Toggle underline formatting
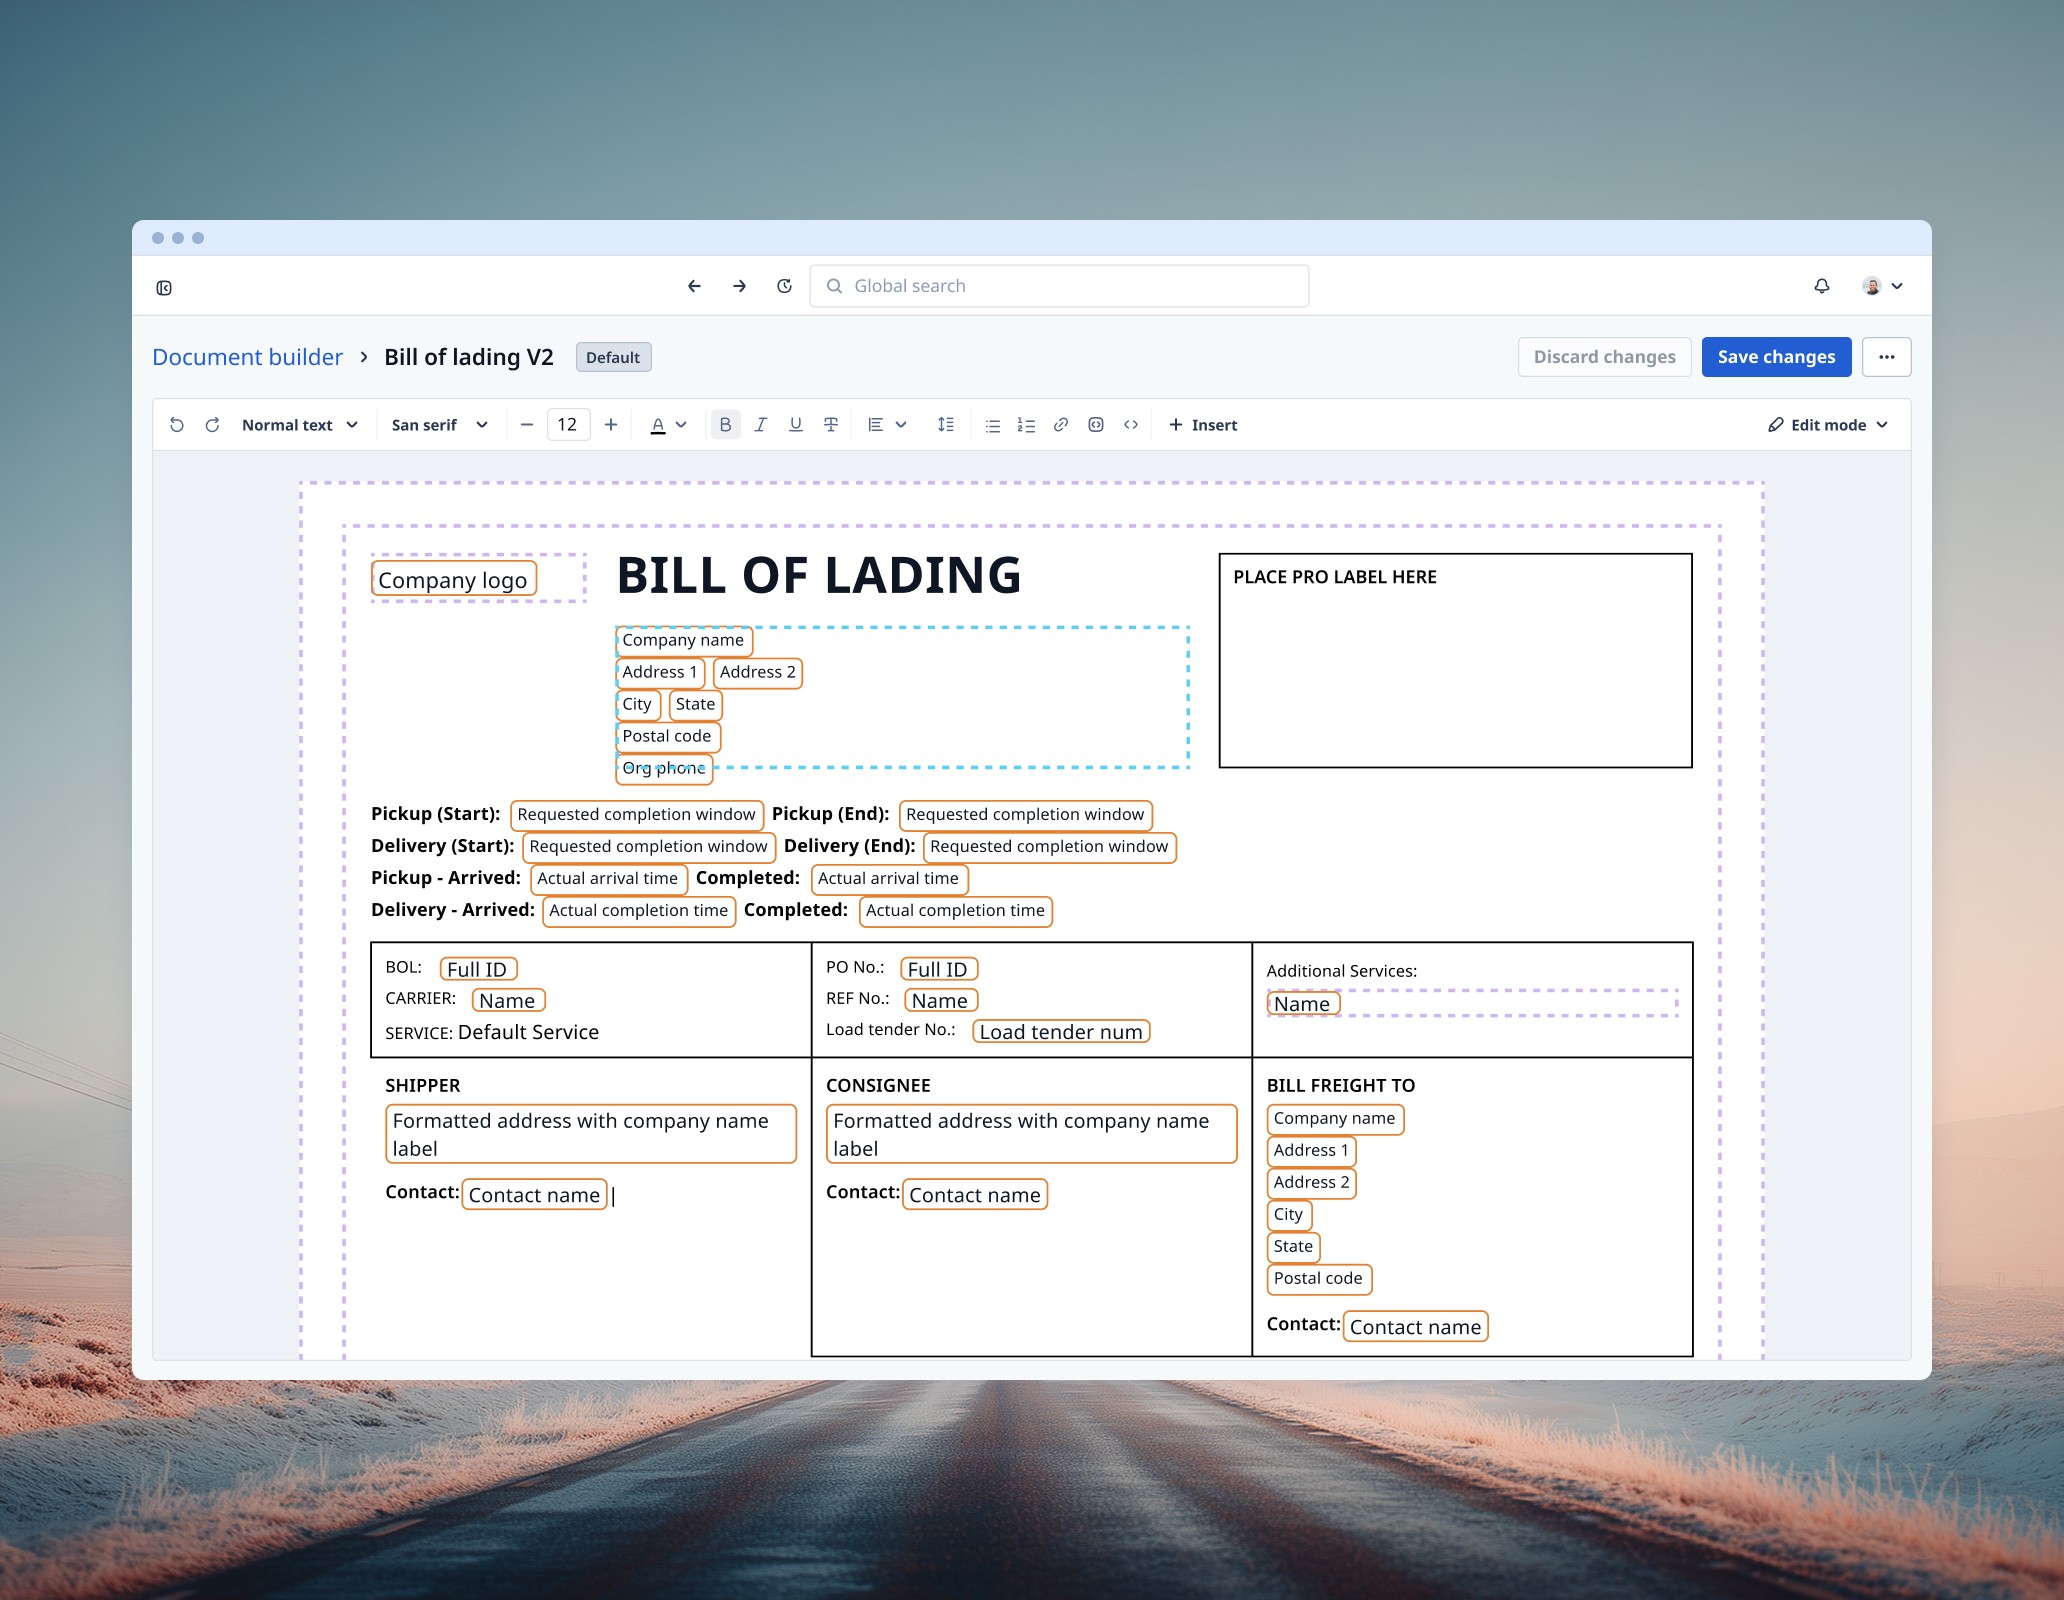Screen dimensions: 2064x1600 click(x=795, y=425)
